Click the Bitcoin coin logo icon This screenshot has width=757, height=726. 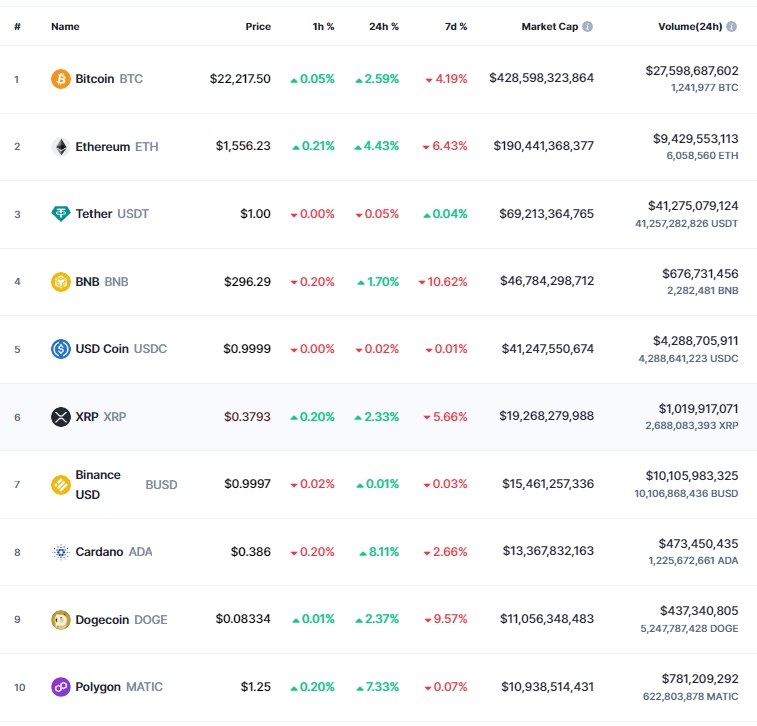tap(61, 79)
